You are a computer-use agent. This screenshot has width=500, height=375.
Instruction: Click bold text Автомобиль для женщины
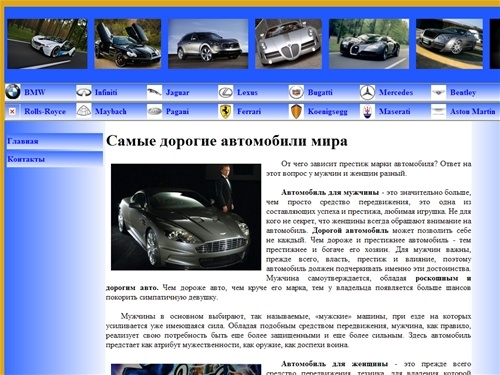point(335,364)
